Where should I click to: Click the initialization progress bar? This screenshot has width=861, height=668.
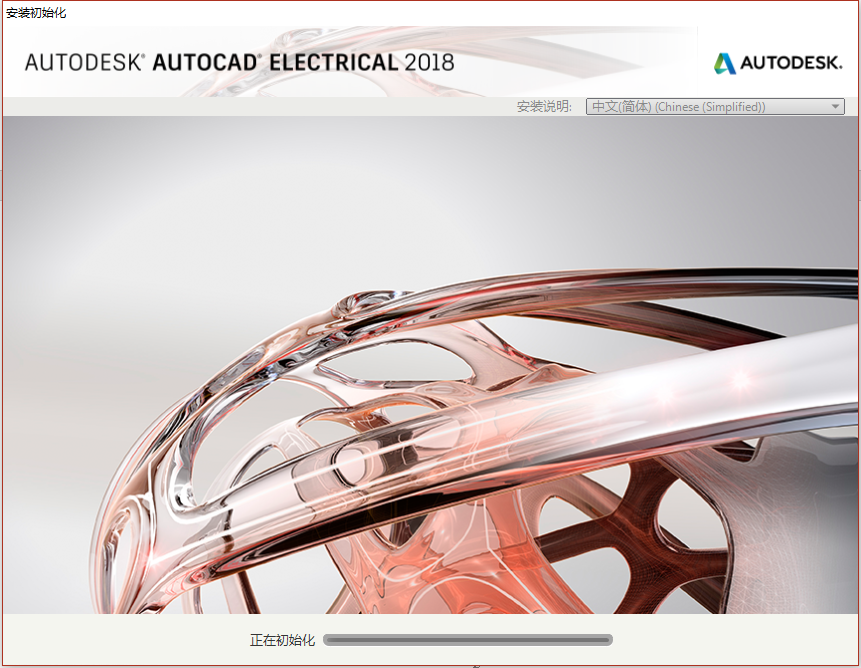(468, 639)
